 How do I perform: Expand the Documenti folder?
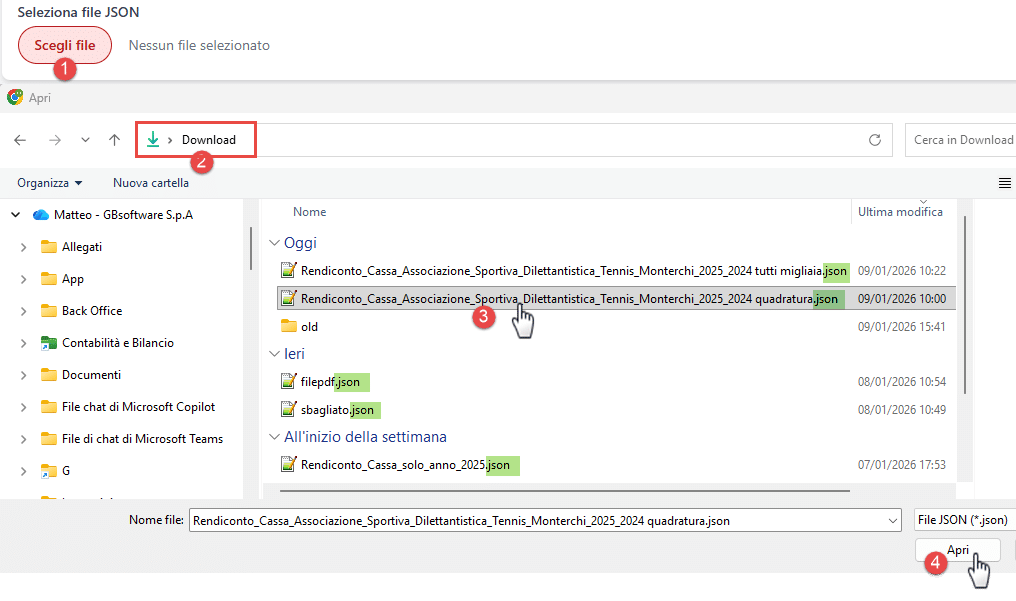point(23,375)
